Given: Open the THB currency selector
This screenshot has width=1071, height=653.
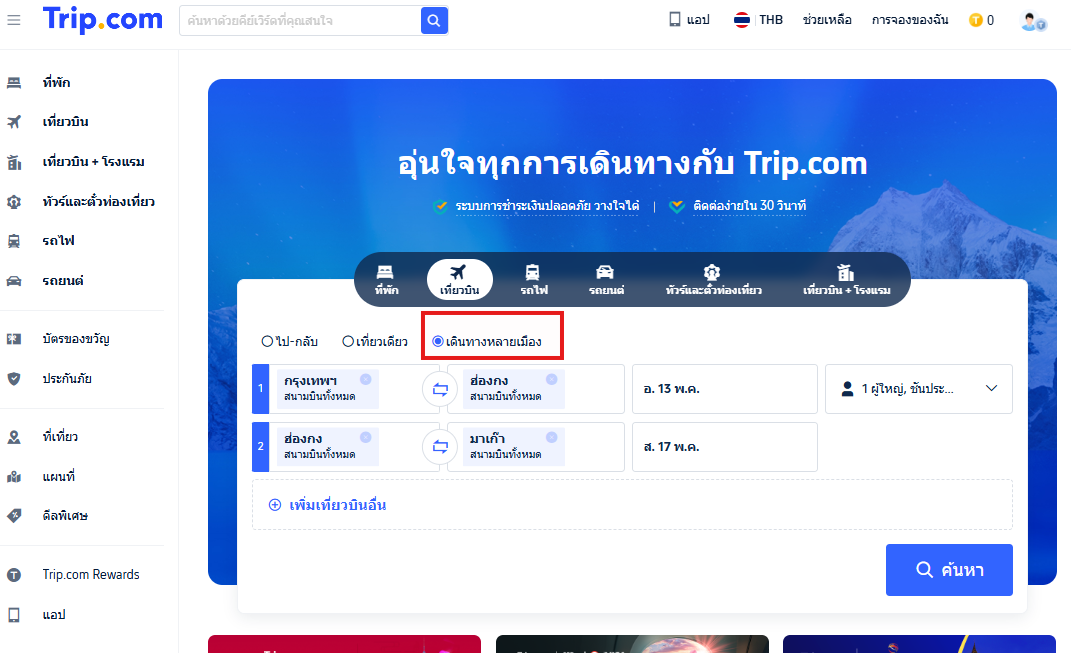Looking at the screenshot, I should point(758,18).
